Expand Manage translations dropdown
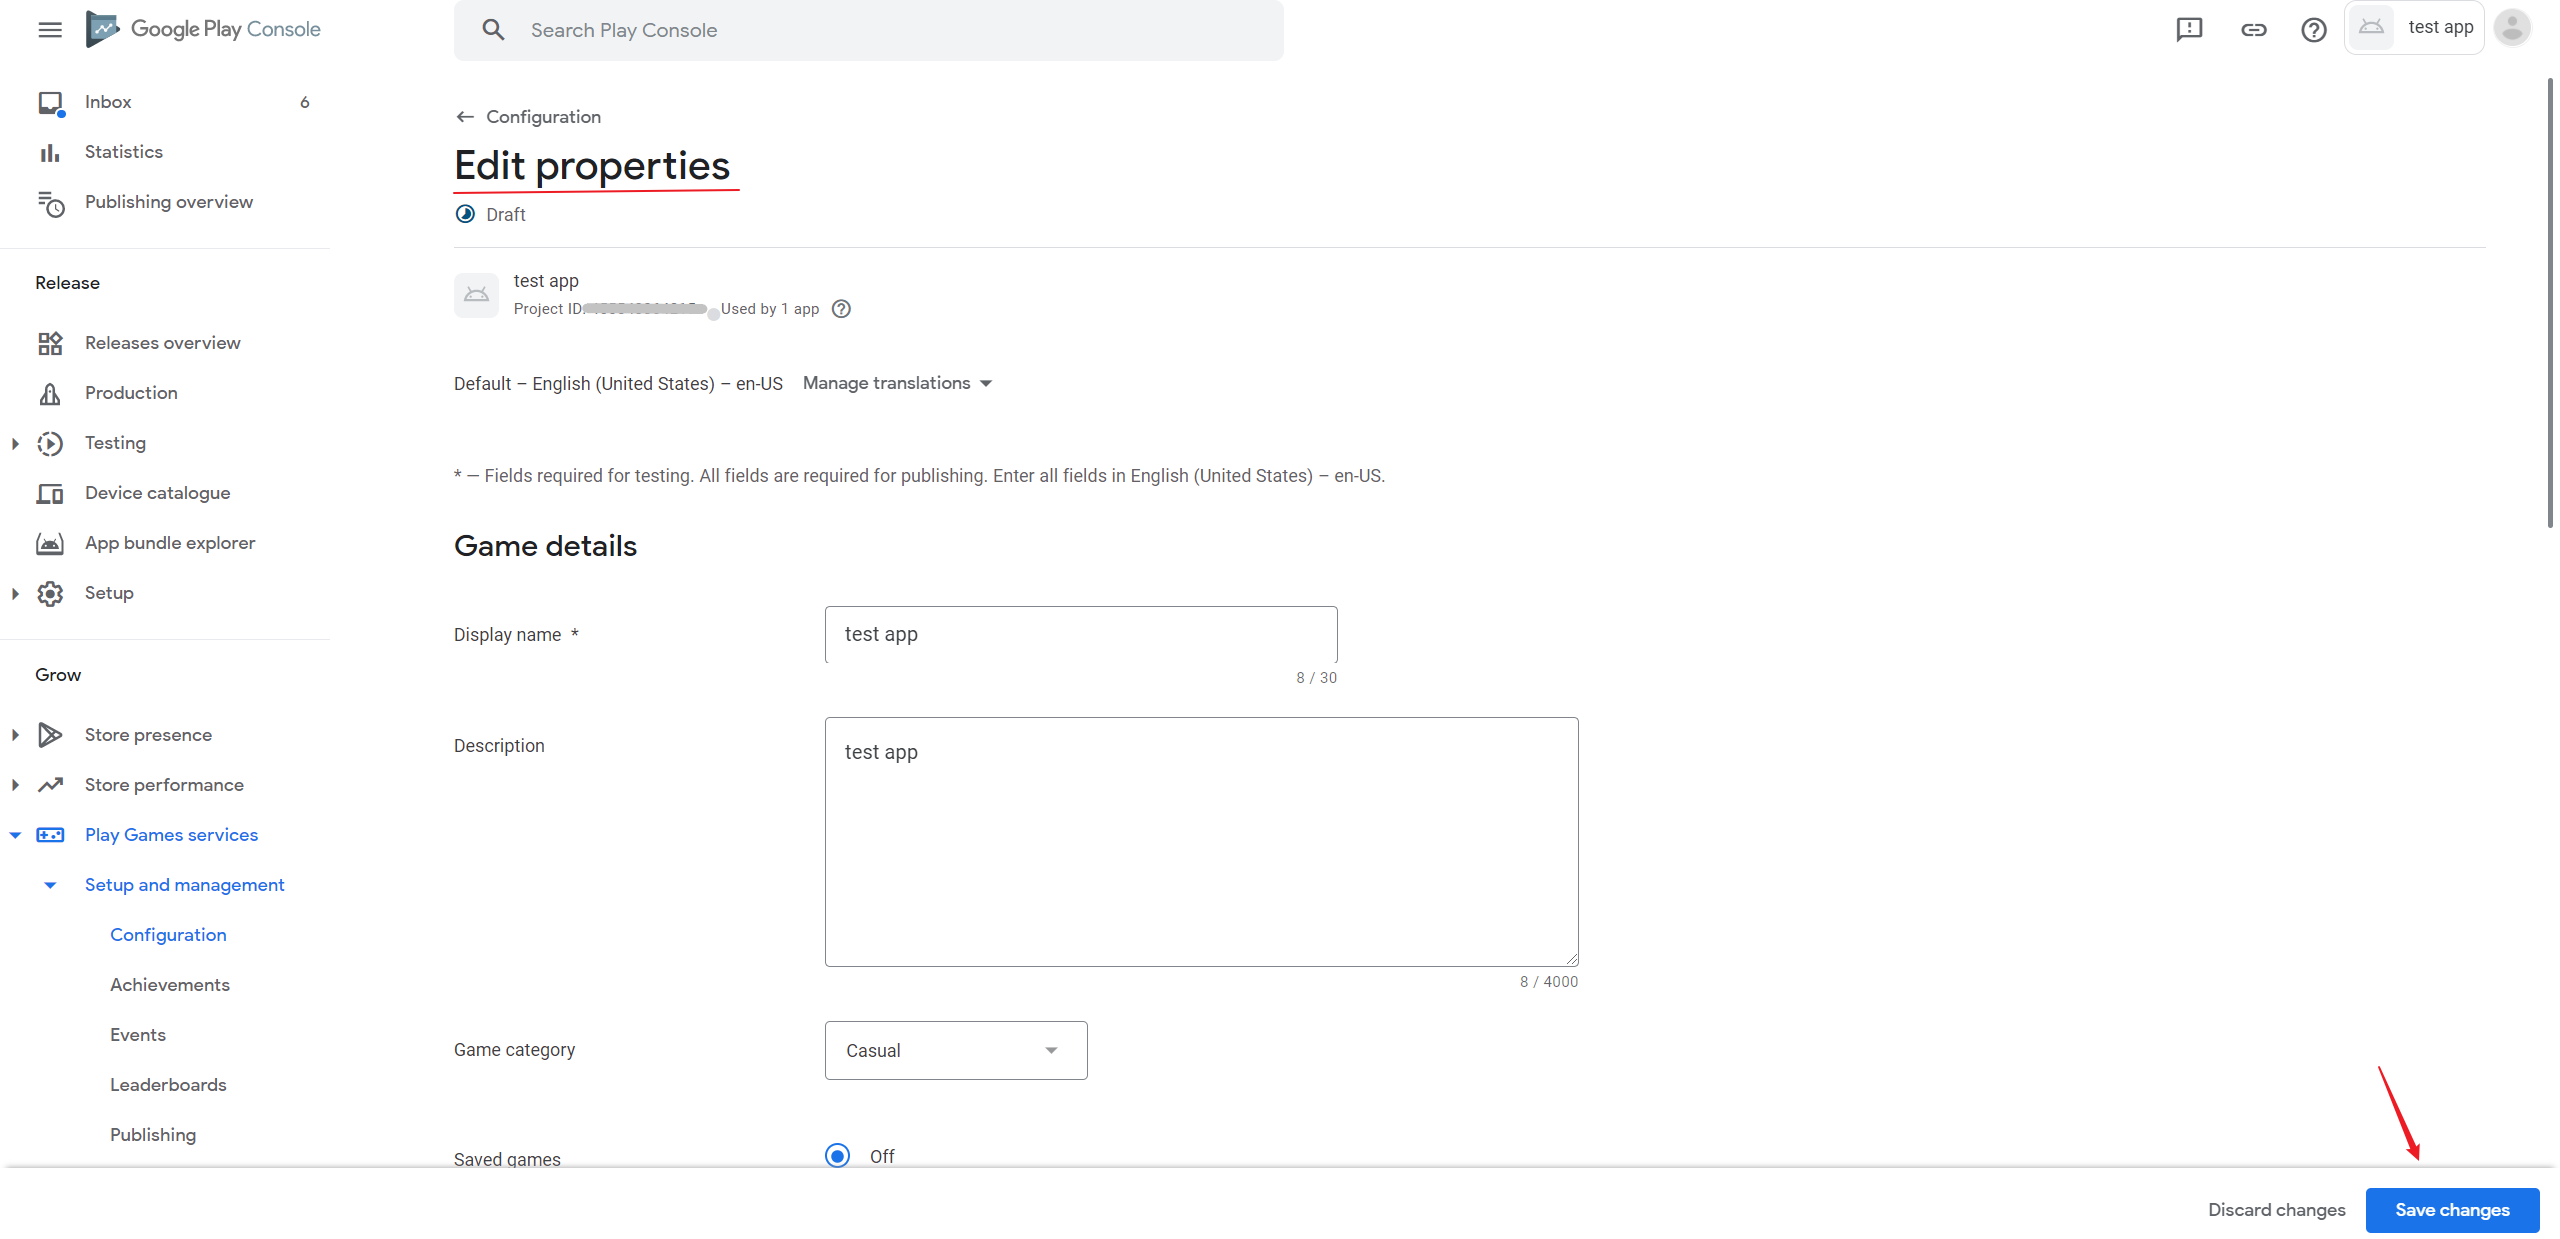This screenshot has height=1239, width=2560. point(898,382)
